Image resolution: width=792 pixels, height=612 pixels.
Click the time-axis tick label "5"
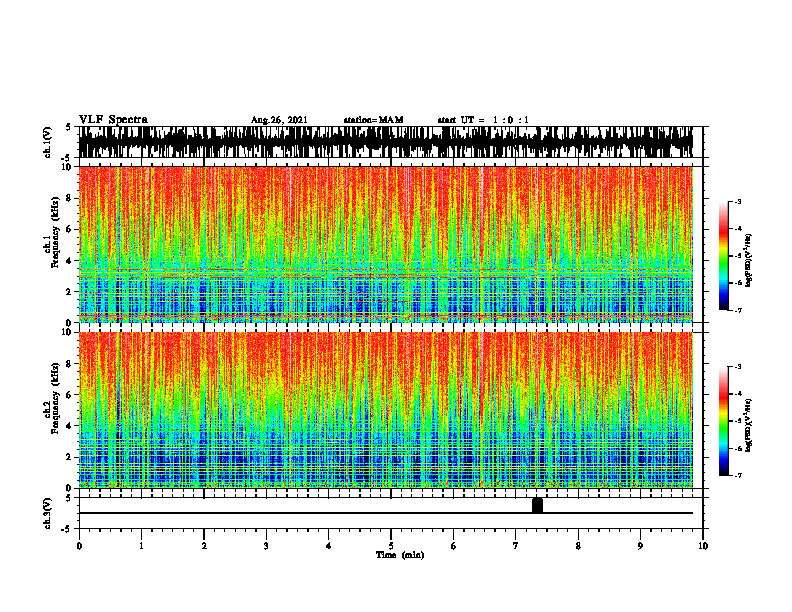point(391,546)
